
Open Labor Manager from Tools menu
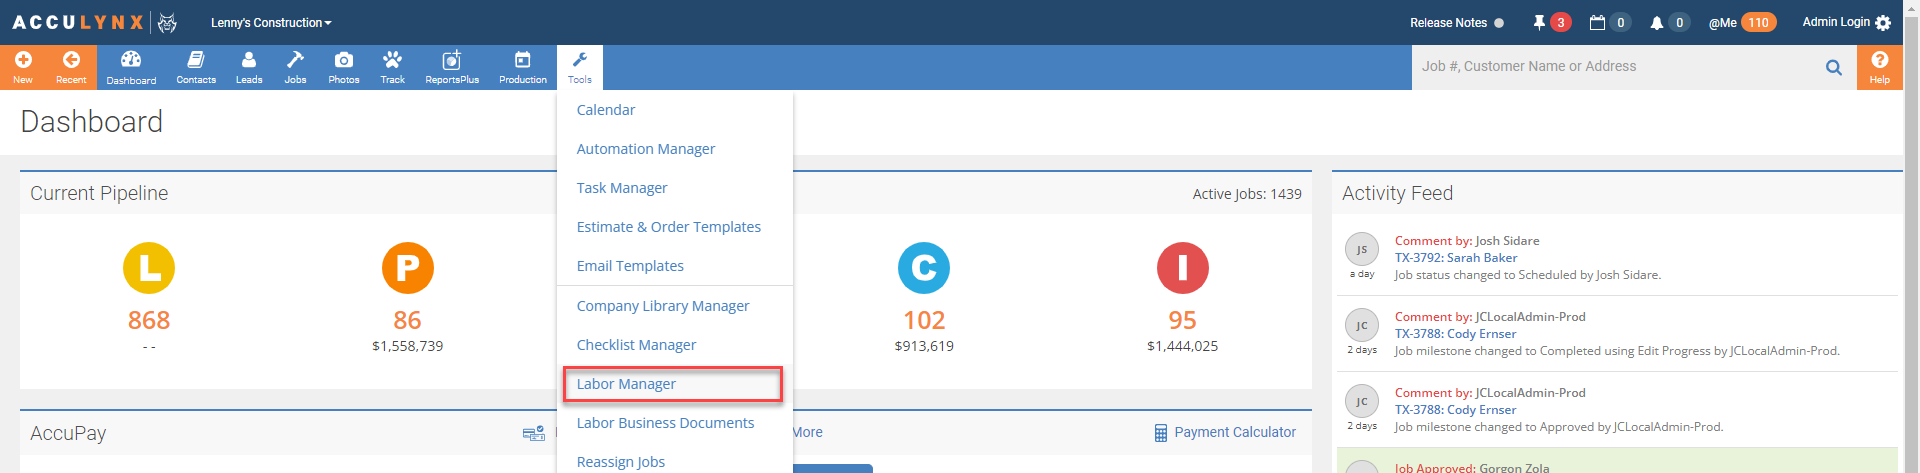point(626,384)
